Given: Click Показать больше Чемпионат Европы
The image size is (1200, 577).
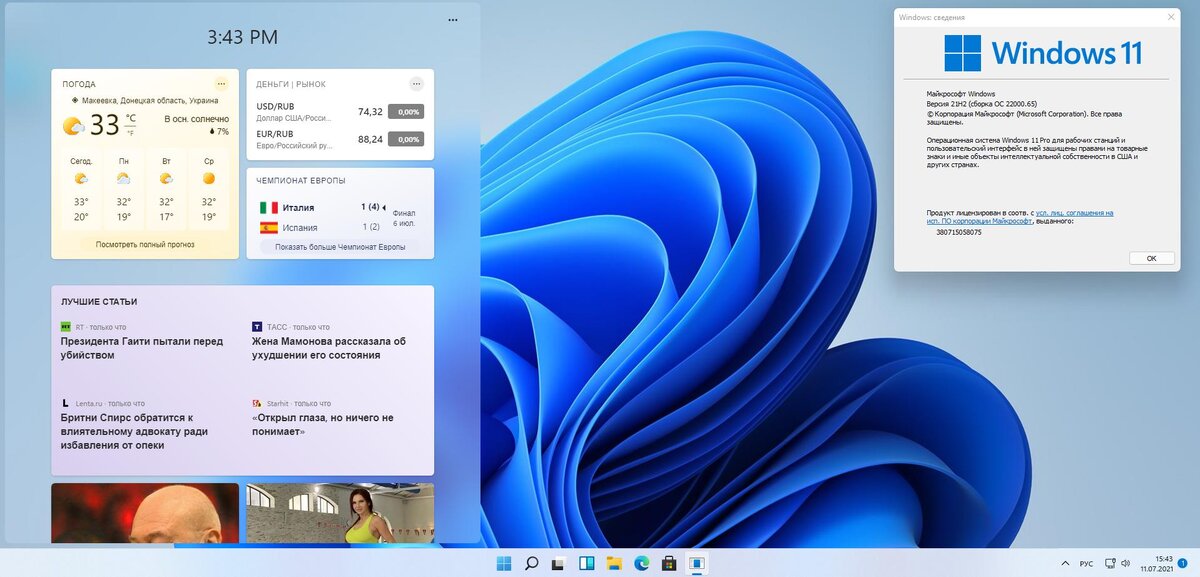Looking at the screenshot, I should coord(340,247).
